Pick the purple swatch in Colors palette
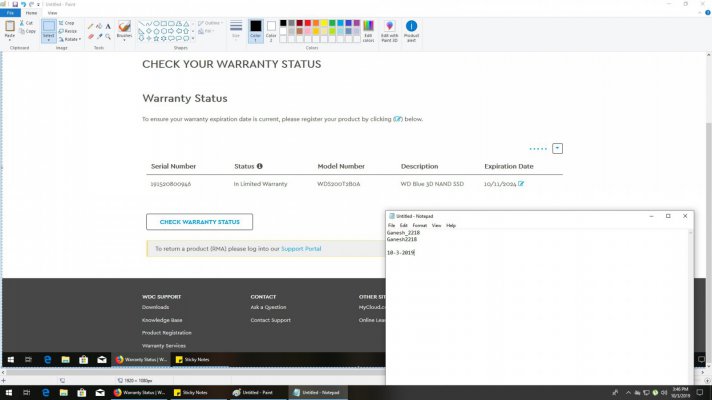Viewport: 712px width, 400px height. pyautogui.click(x=357, y=23)
